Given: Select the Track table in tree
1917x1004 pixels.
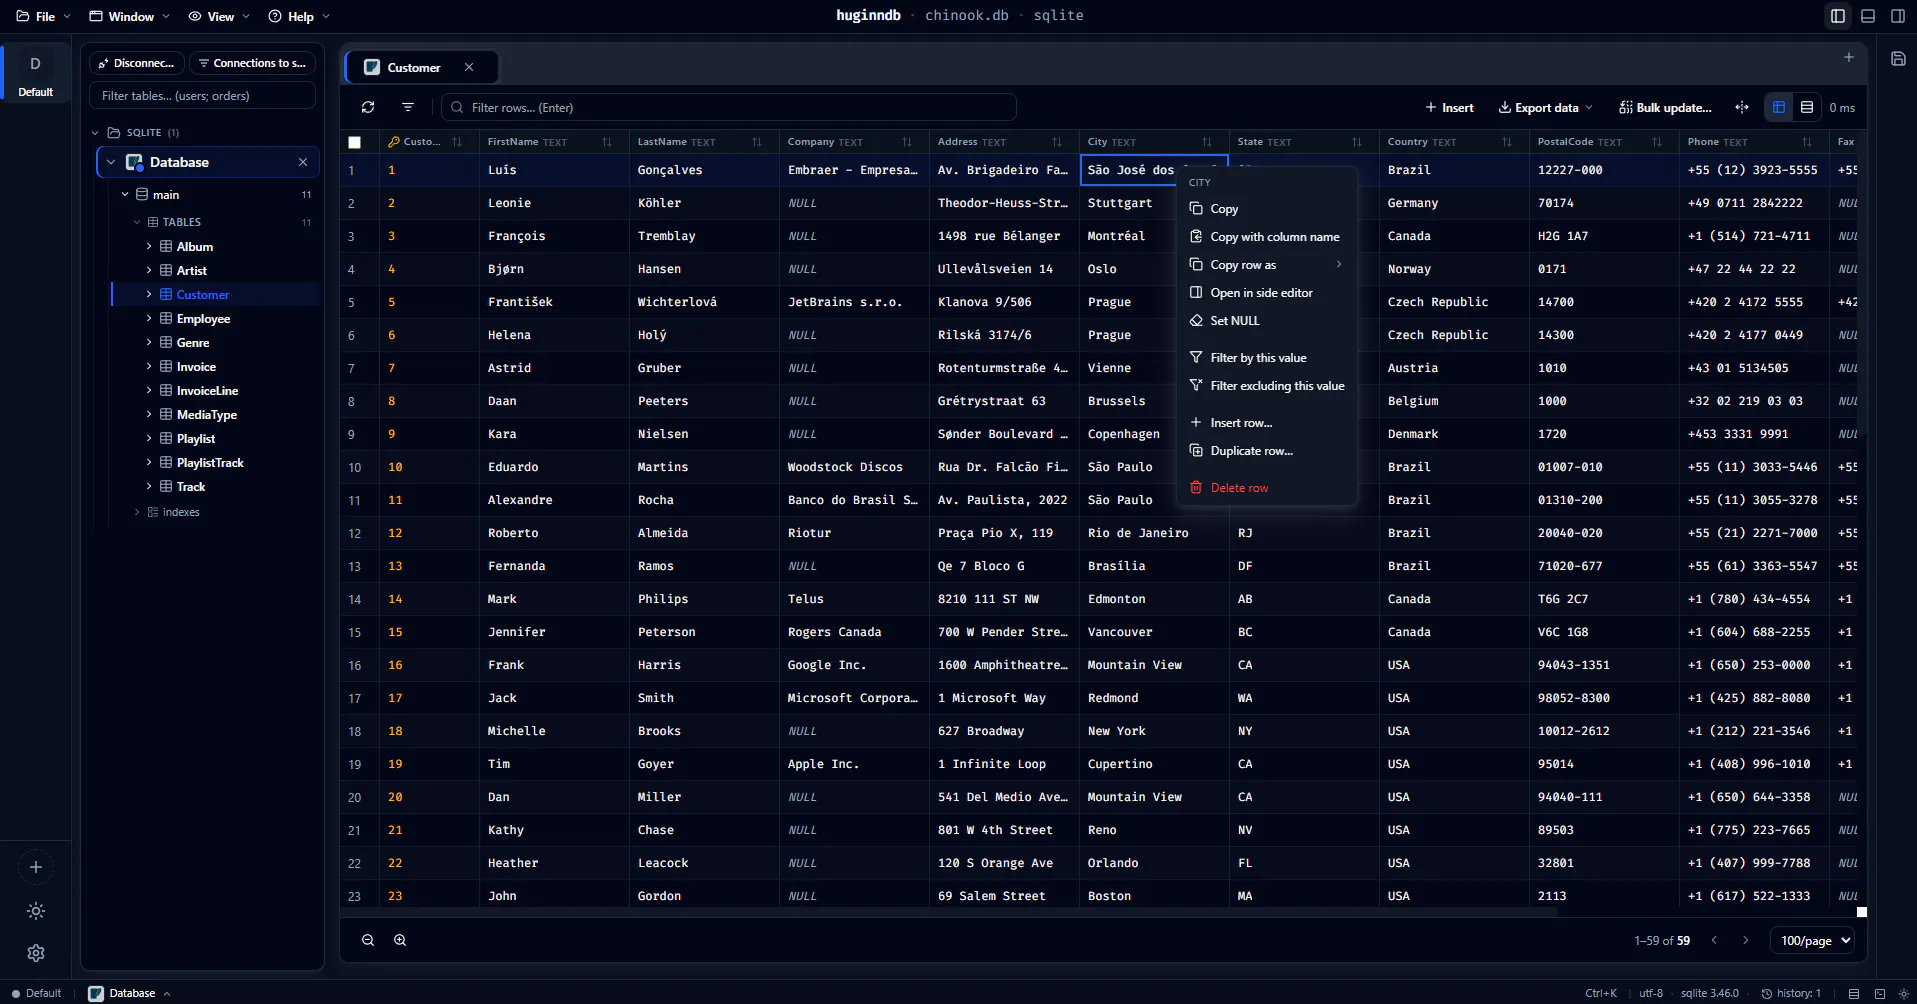Looking at the screenshot, I should point(190,487).
